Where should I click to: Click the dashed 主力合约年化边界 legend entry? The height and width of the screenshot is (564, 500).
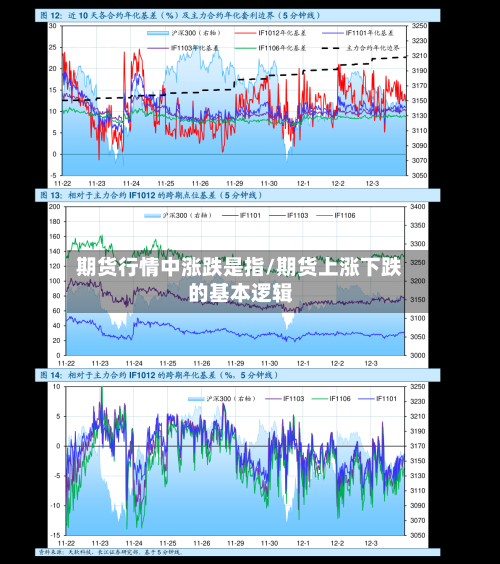[x=360, y=48]
